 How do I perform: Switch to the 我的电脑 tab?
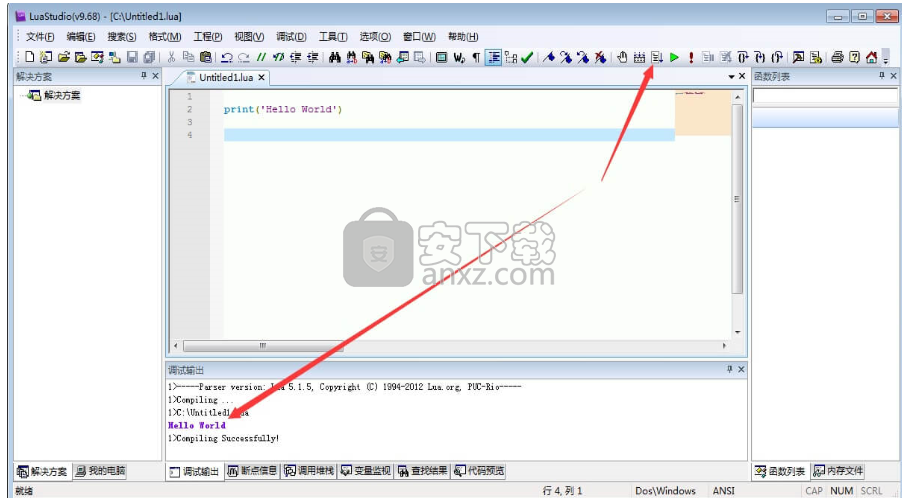(x=100, y=472)
